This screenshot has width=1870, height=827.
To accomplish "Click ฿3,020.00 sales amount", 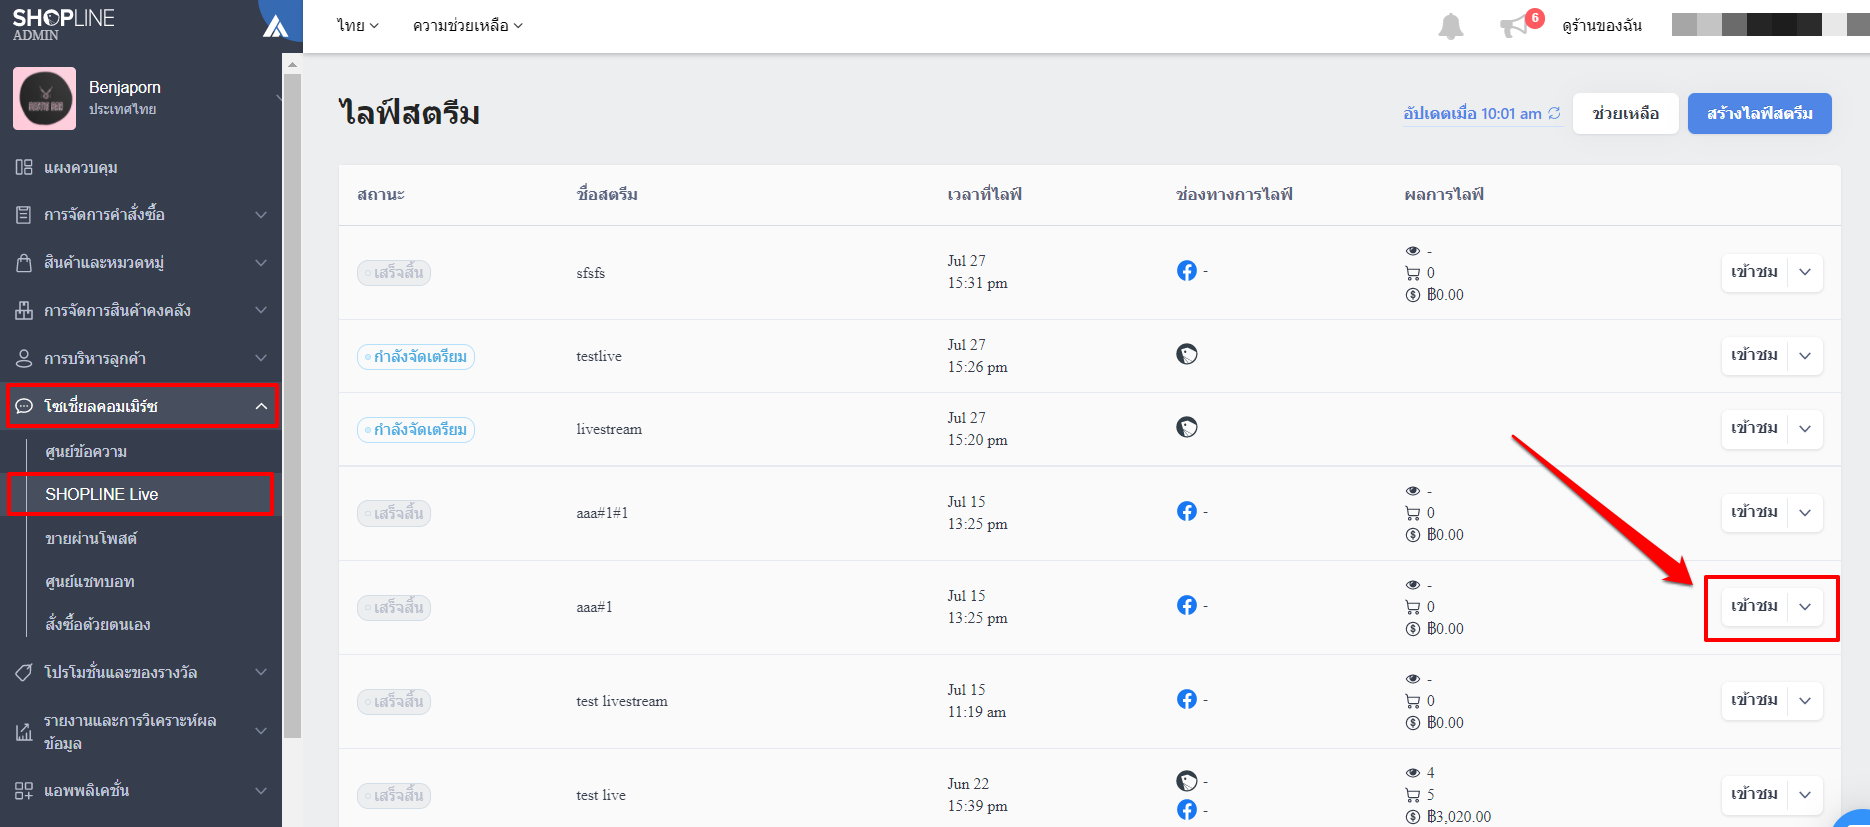I will click(x=1459, y=817).
